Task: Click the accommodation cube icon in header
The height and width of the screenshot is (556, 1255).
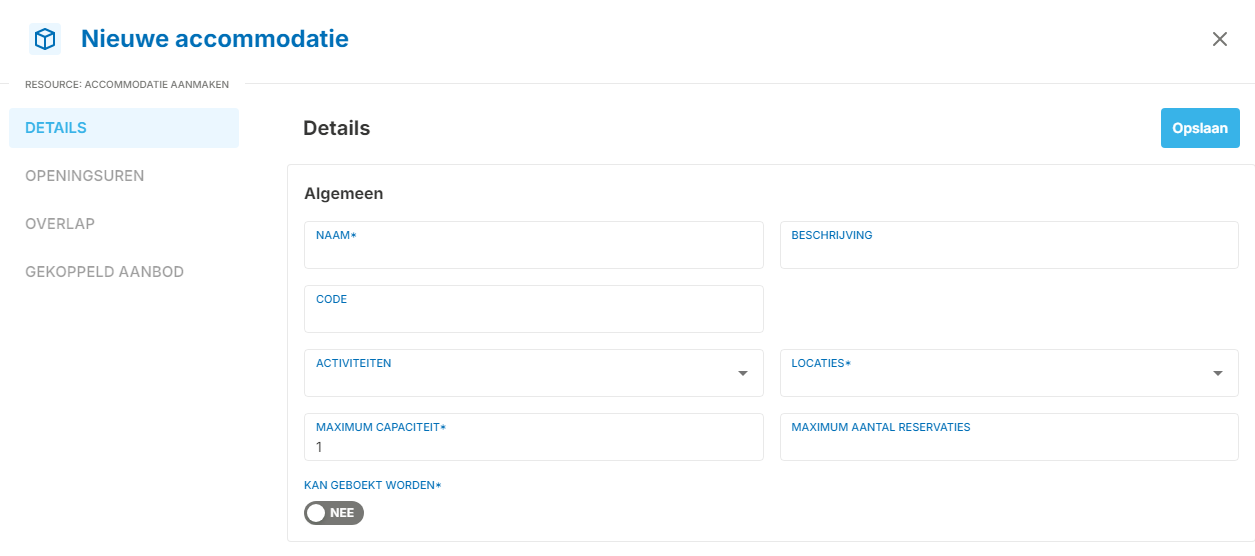Action: coord(45,39)
